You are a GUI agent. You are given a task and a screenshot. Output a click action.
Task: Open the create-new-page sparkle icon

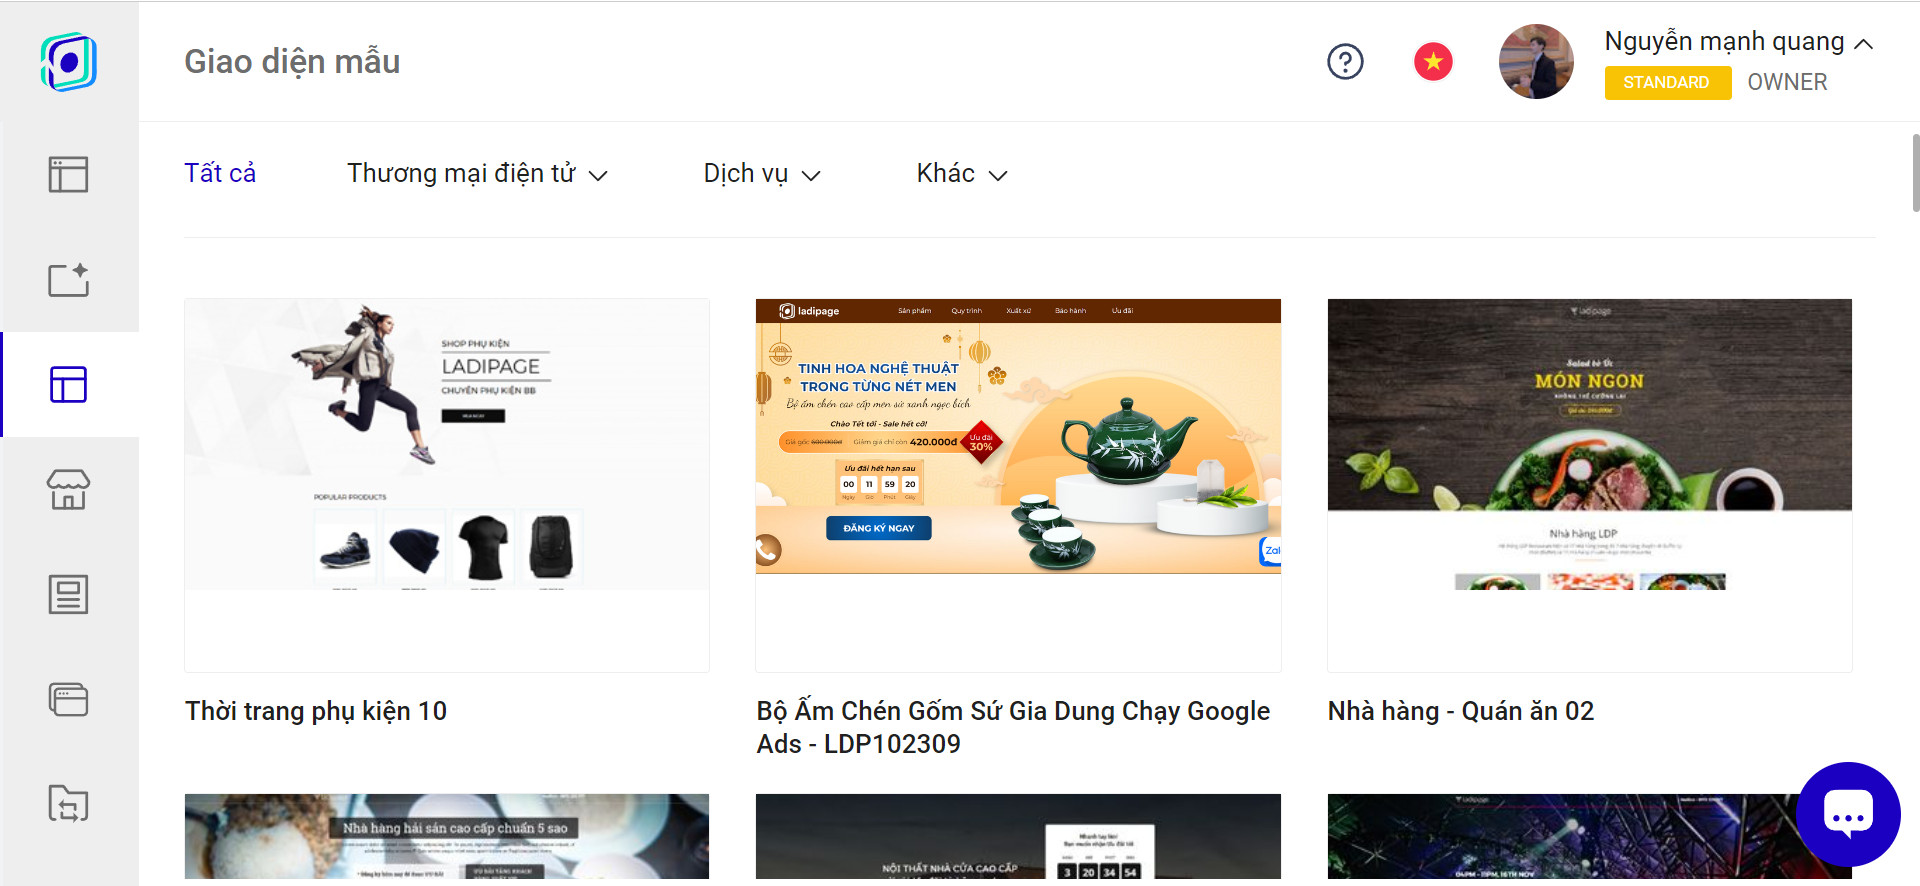[x=69, y=280]
